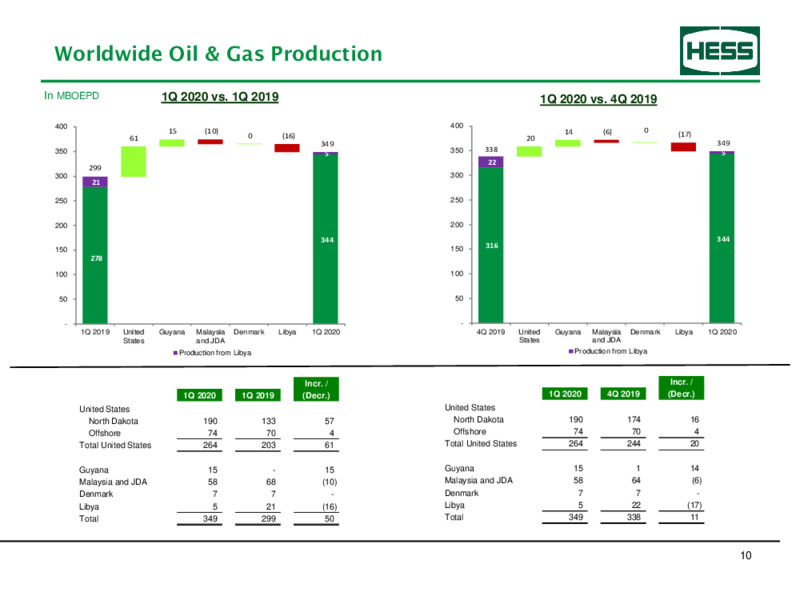Click the Total 4Q 2019 value 338 in the right table
The width and height of the screenshot is (800, 600).
pos(634,517)
